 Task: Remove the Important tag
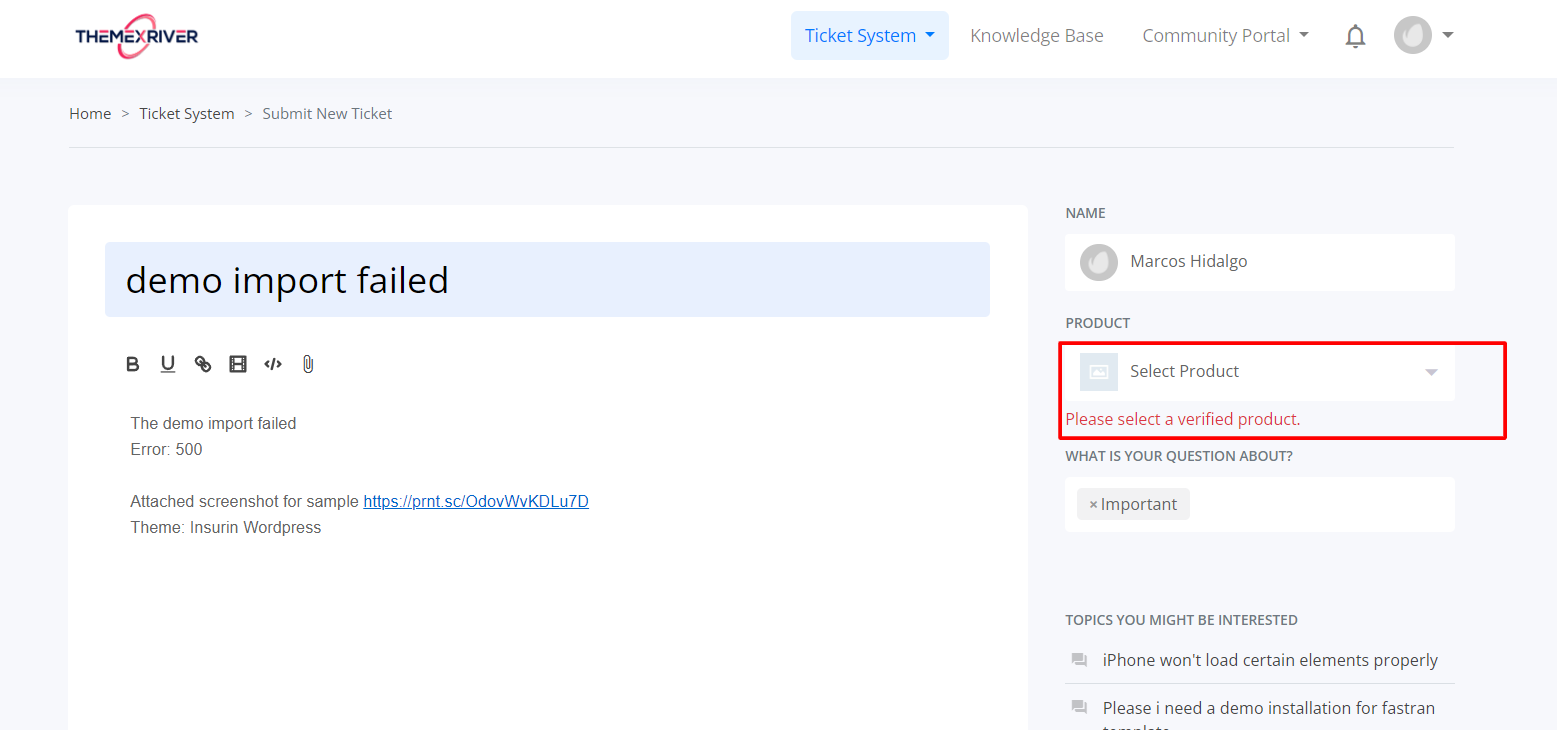point(1093,505)
